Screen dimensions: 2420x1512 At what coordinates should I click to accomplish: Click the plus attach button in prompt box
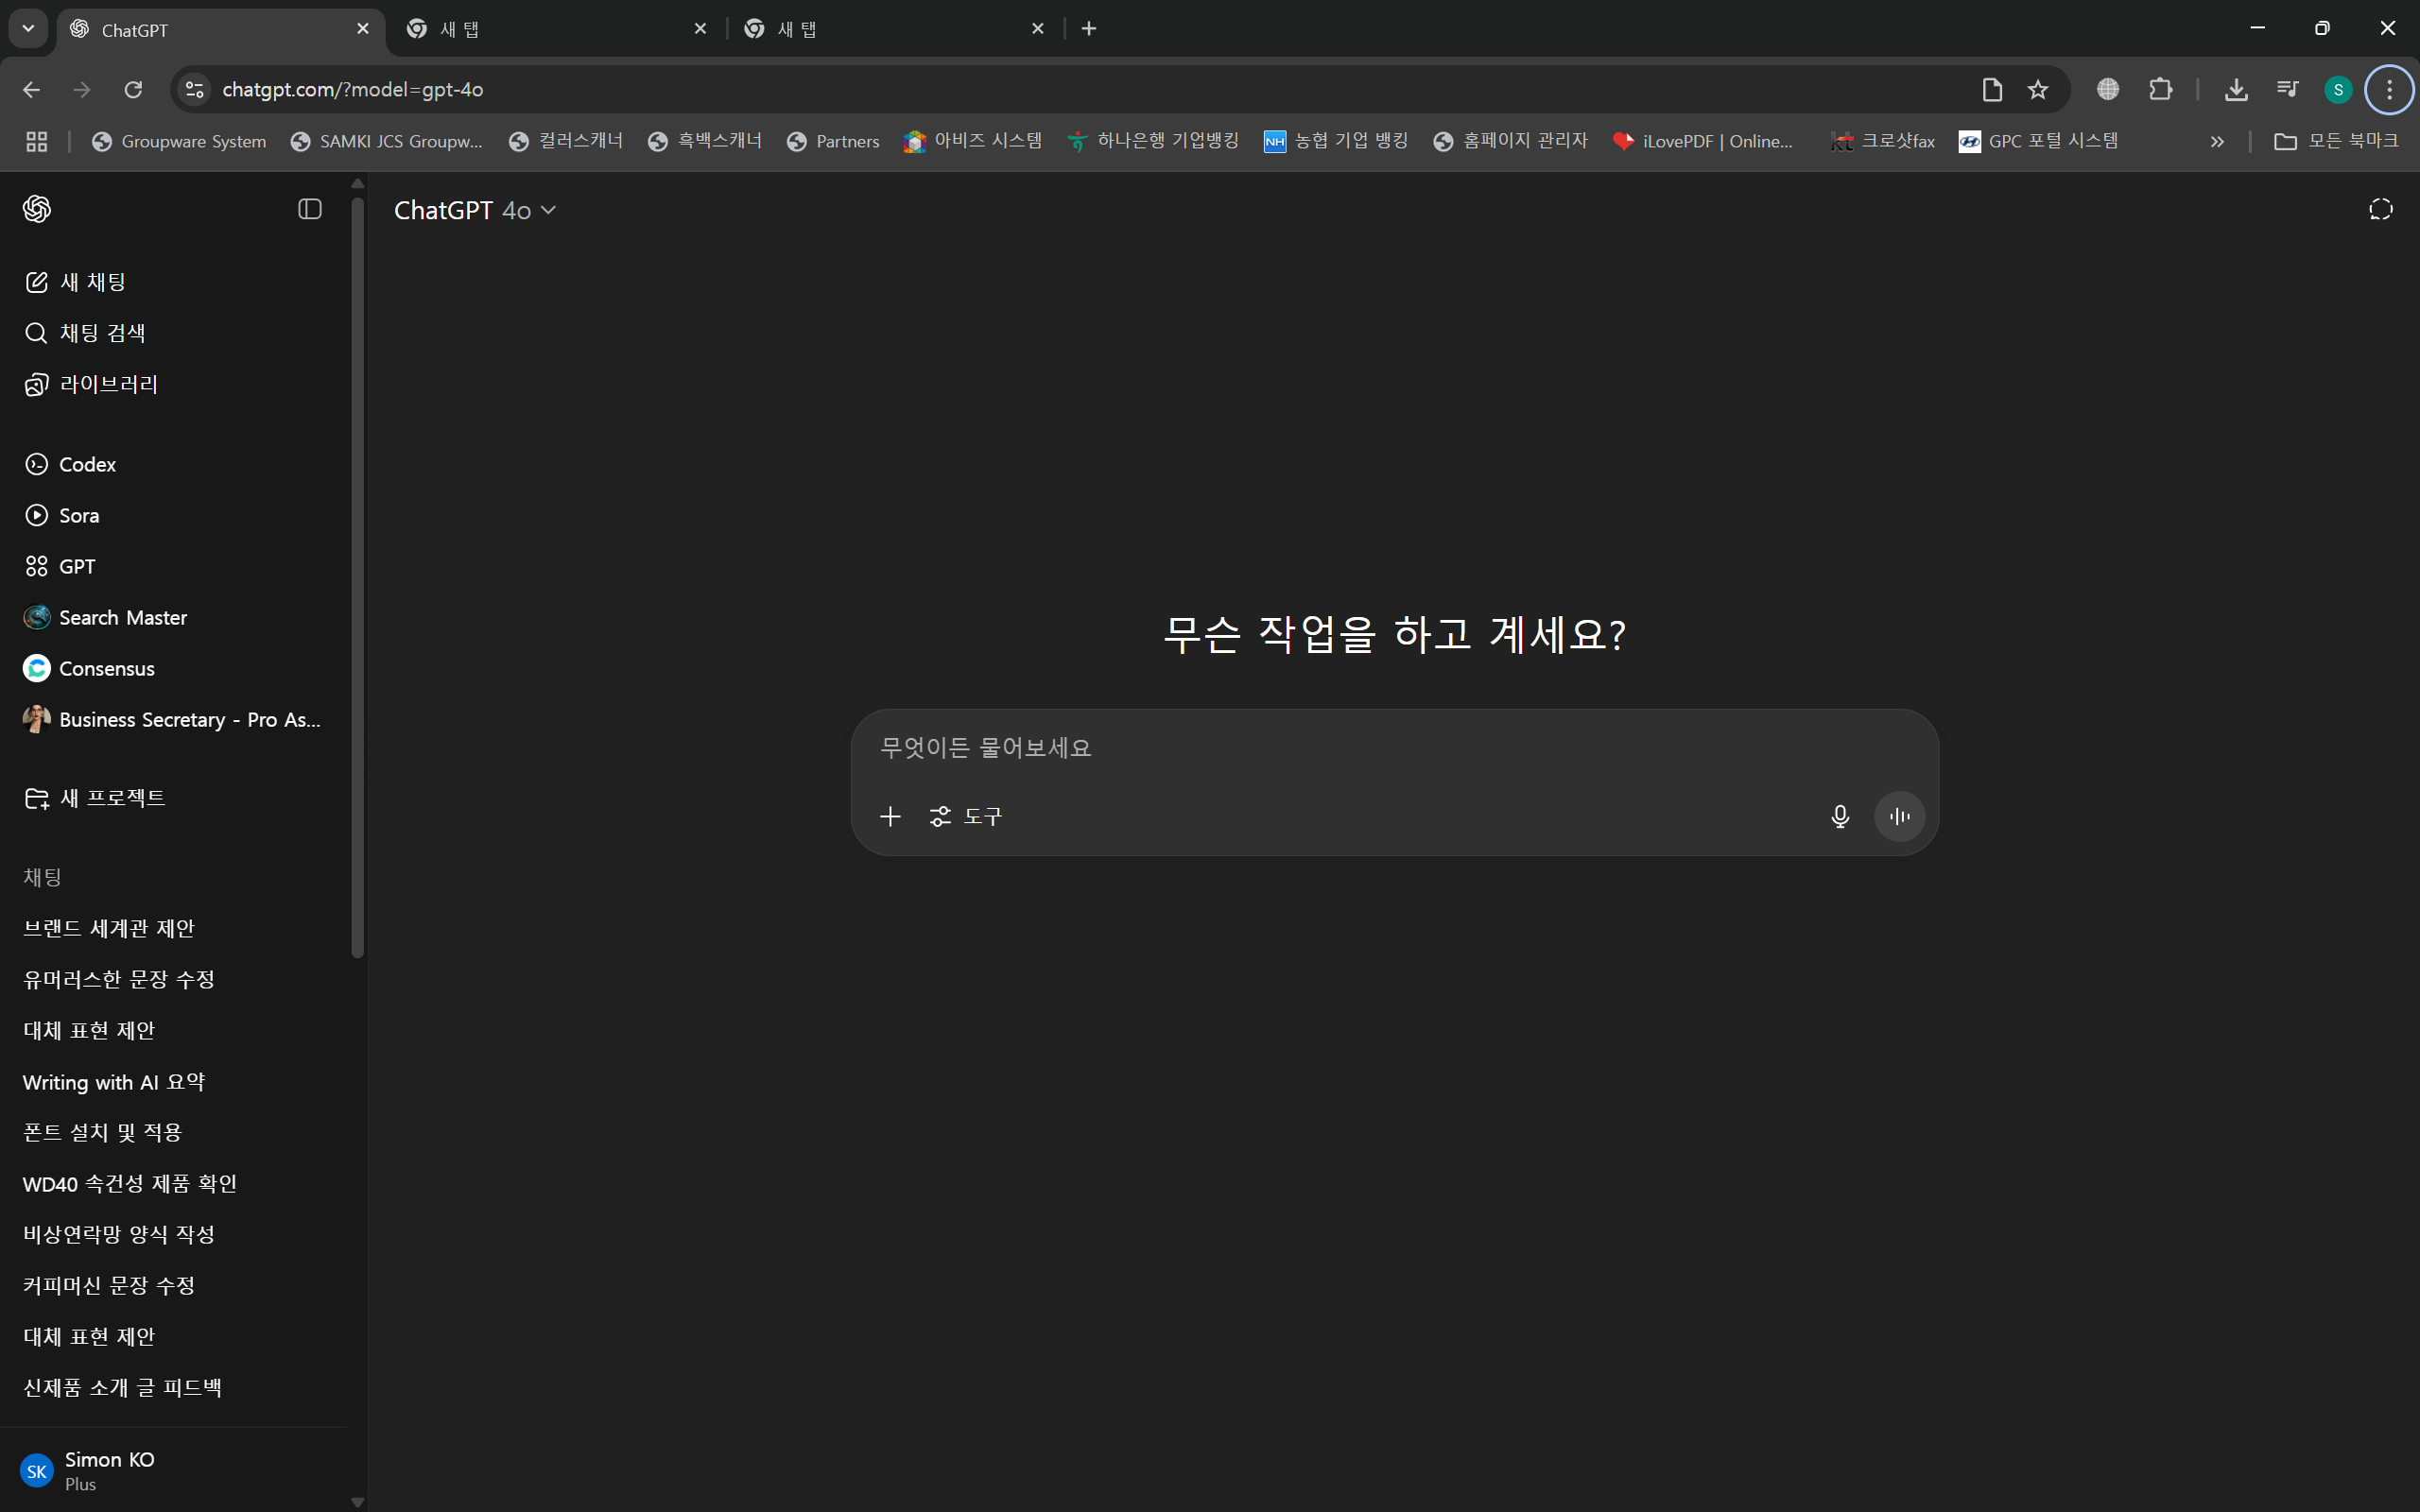890,817
